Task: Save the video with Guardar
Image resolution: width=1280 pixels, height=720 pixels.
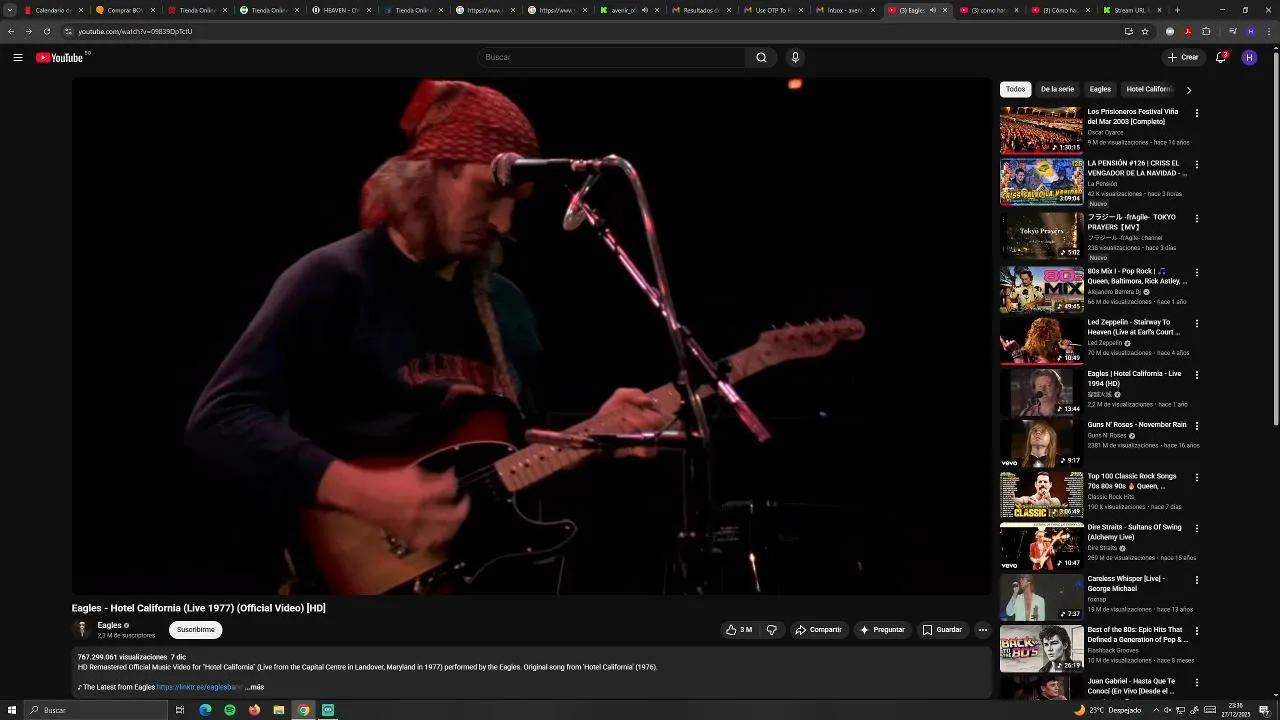Action: [941, 630]
